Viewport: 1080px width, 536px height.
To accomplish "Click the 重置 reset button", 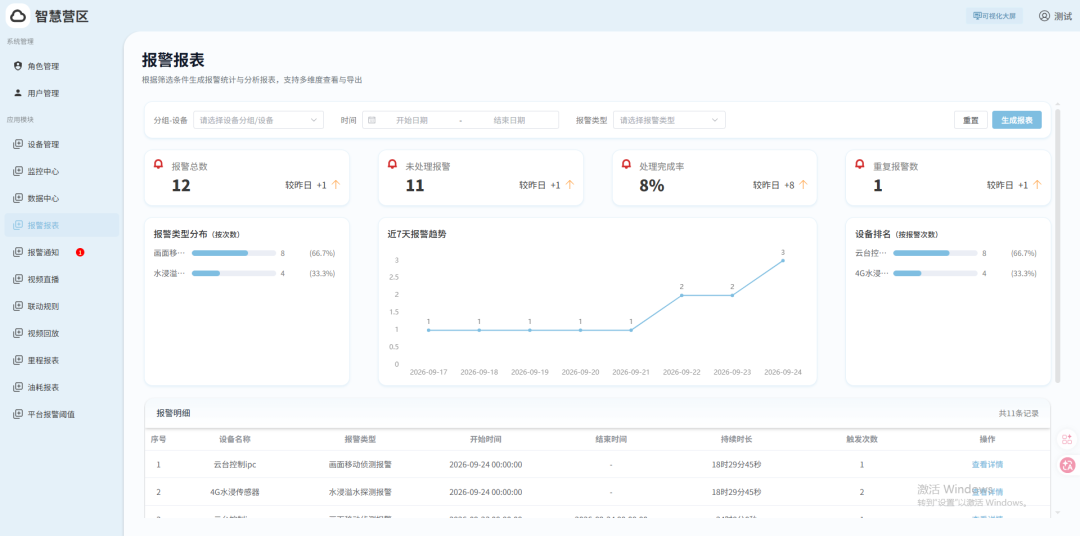I will [x=970, y=120].
